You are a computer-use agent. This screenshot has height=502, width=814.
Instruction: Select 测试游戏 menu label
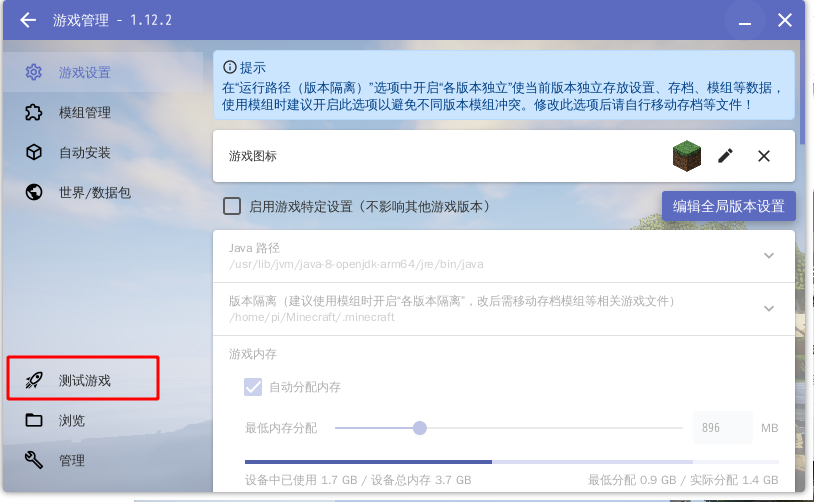point(85,380)
